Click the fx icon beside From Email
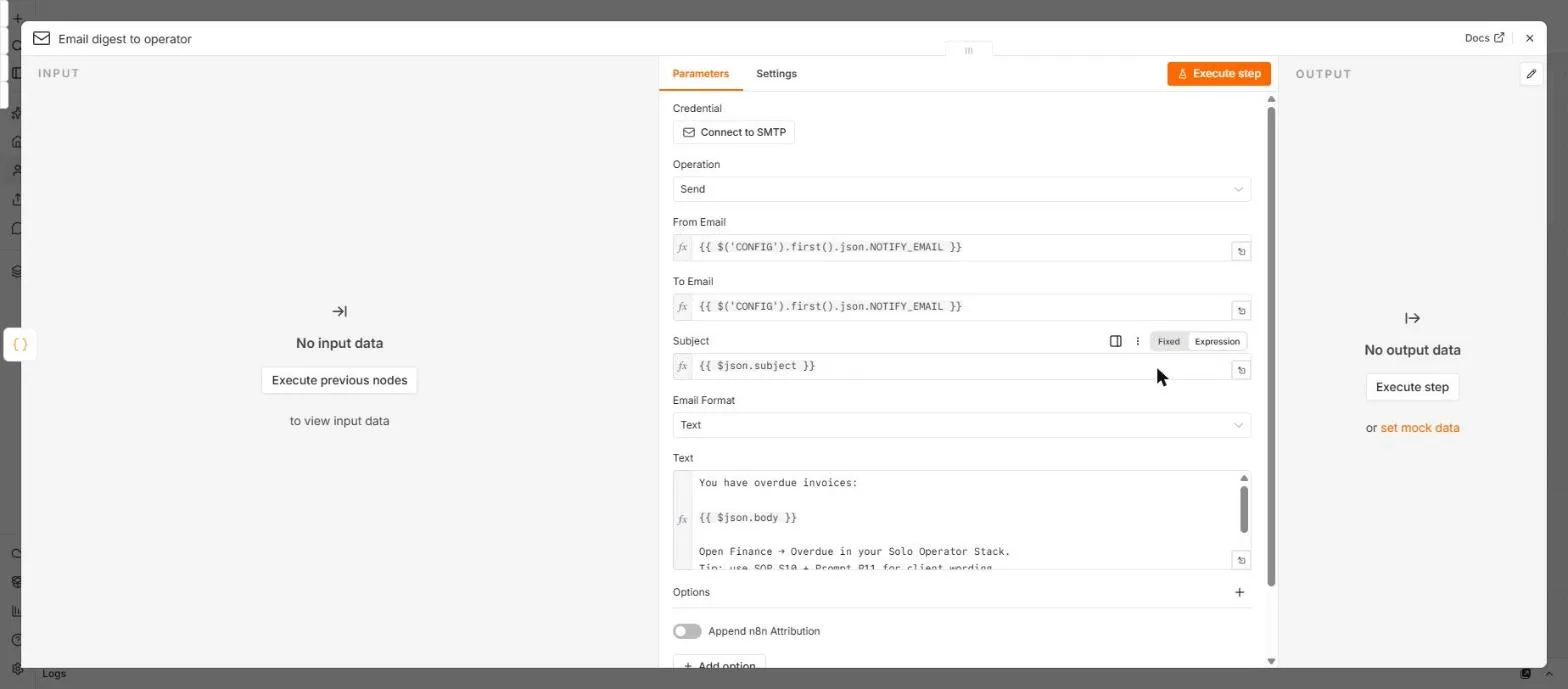This screenshot has height=689, width=1568. click(x=683, y=247)
